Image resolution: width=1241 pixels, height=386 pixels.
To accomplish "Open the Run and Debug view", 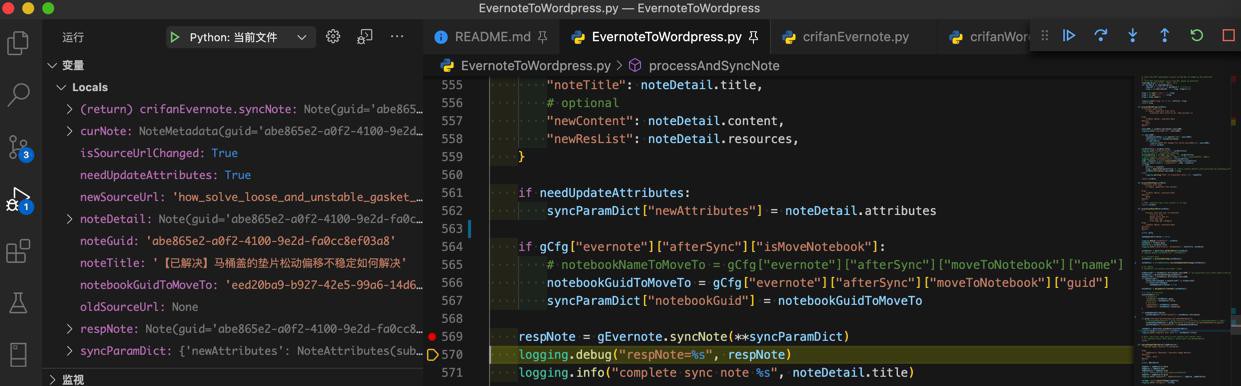I will 18,199.
